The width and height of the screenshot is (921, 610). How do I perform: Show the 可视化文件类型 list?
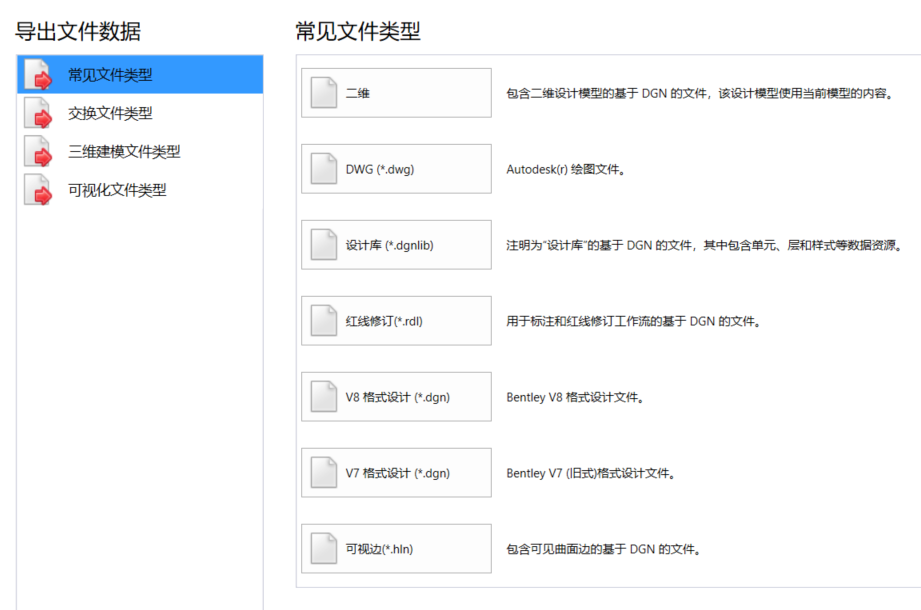click(117, 189)
